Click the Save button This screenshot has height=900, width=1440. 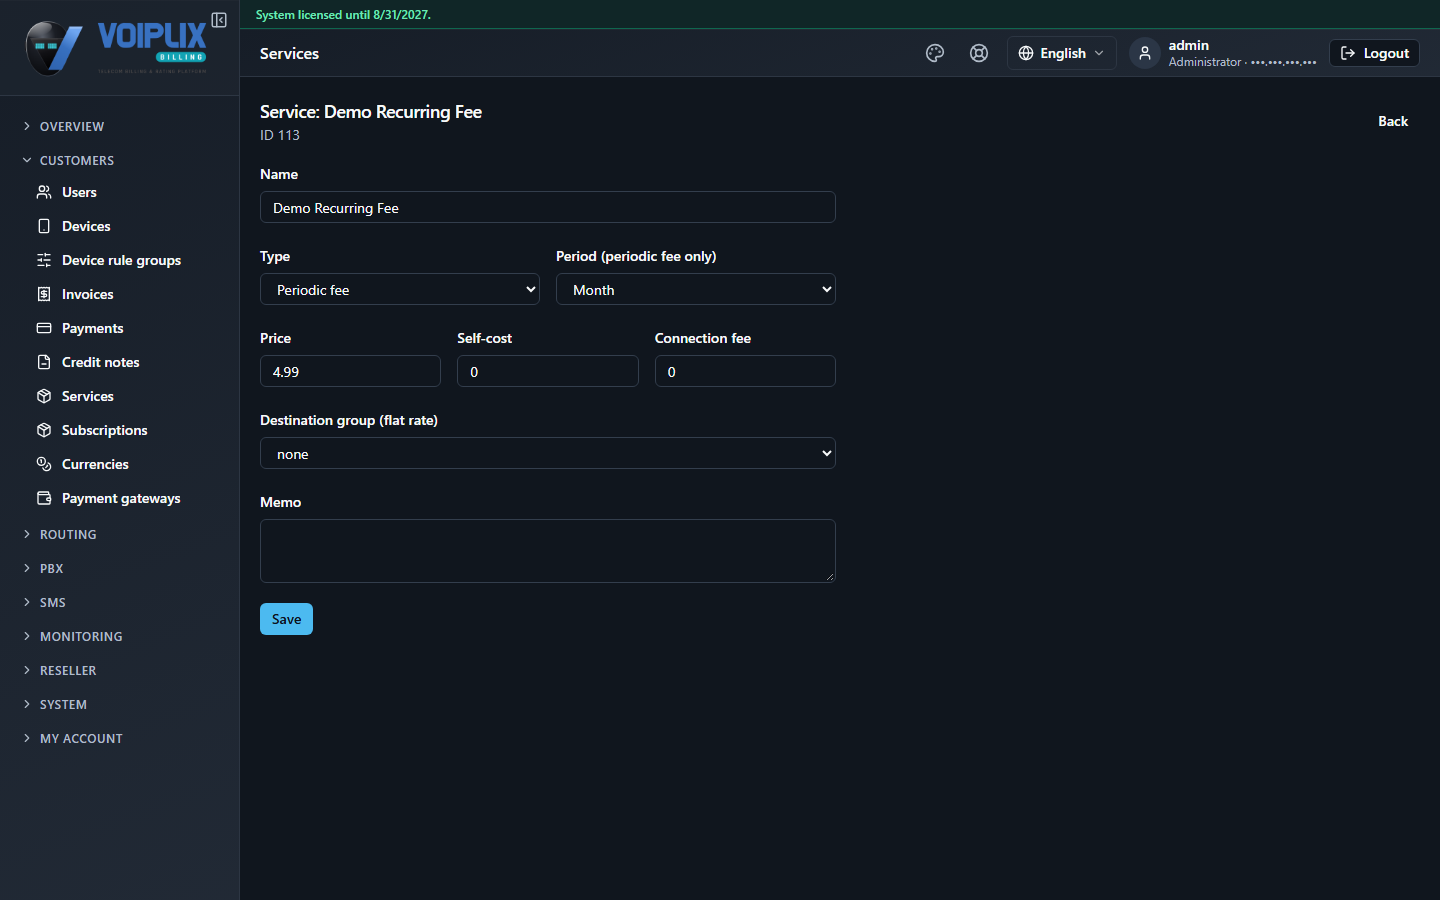pyautogui.click(x=286, y=619)
